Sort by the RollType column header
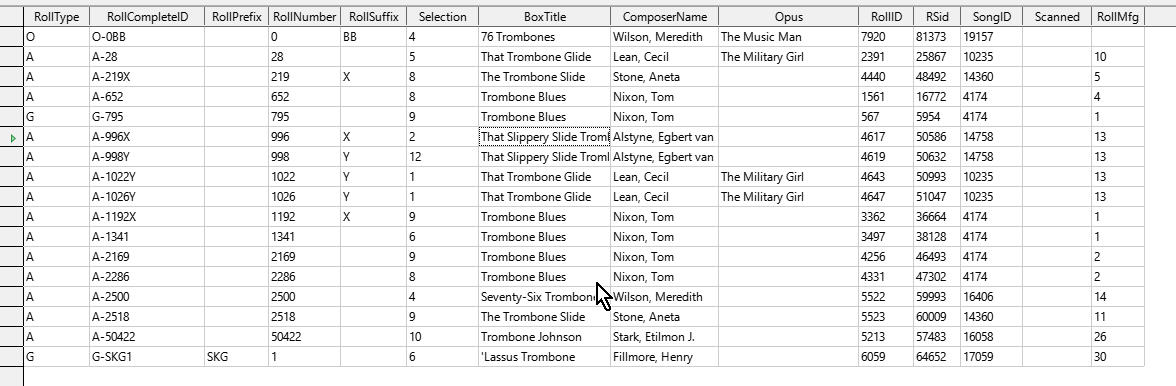1176x386 pixels. coord(56,16)
